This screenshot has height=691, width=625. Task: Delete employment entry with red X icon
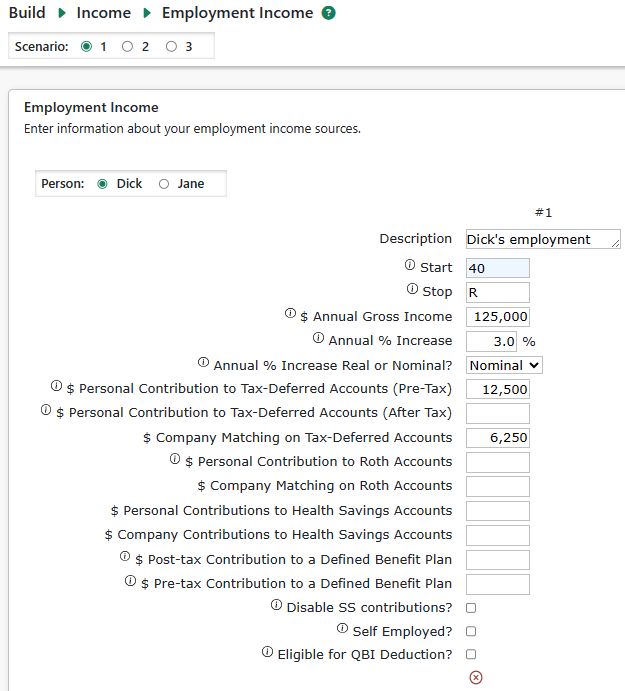click(x=476, y=678)
